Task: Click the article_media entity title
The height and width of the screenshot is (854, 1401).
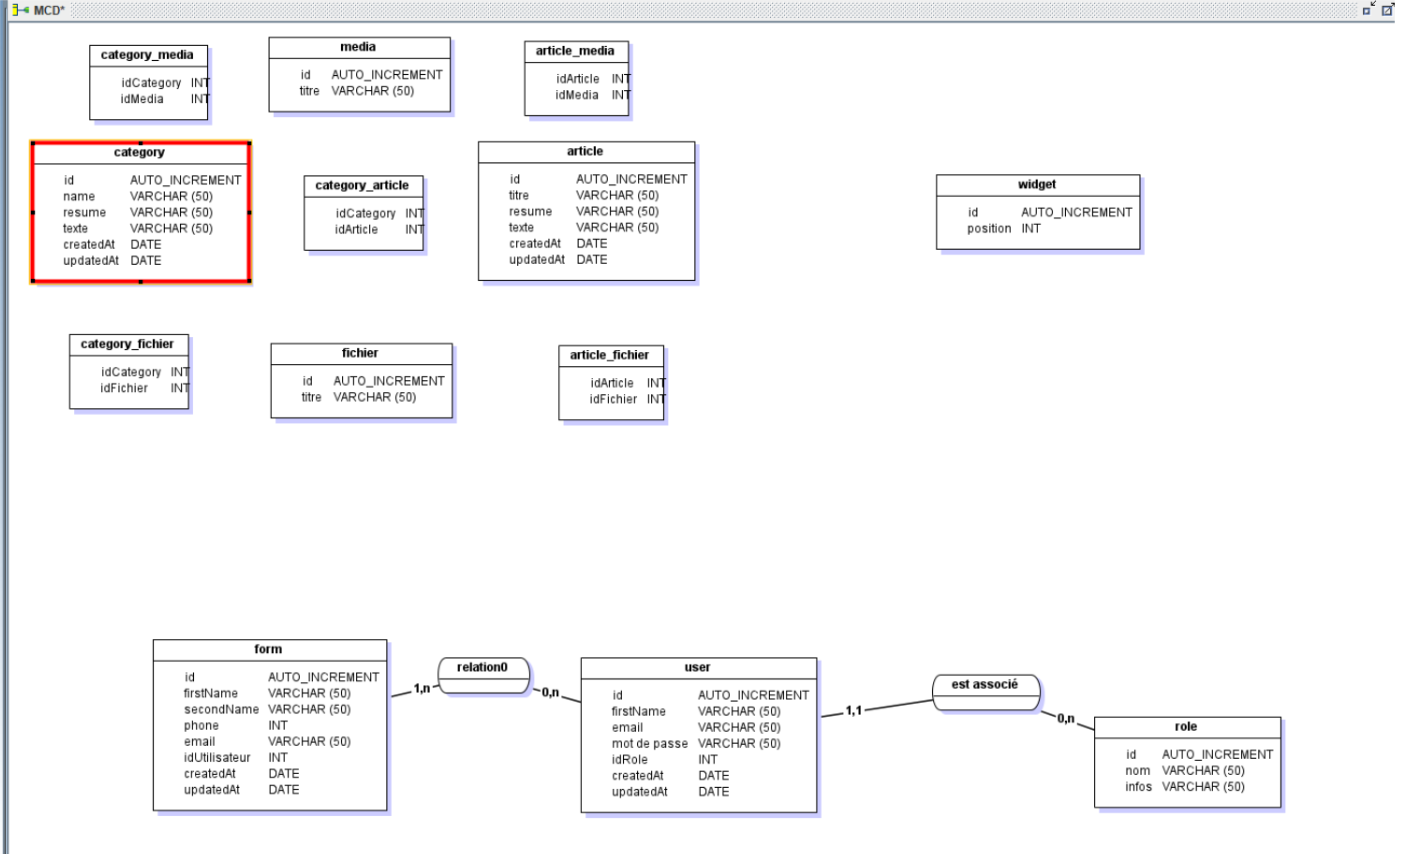Action: 575,51
